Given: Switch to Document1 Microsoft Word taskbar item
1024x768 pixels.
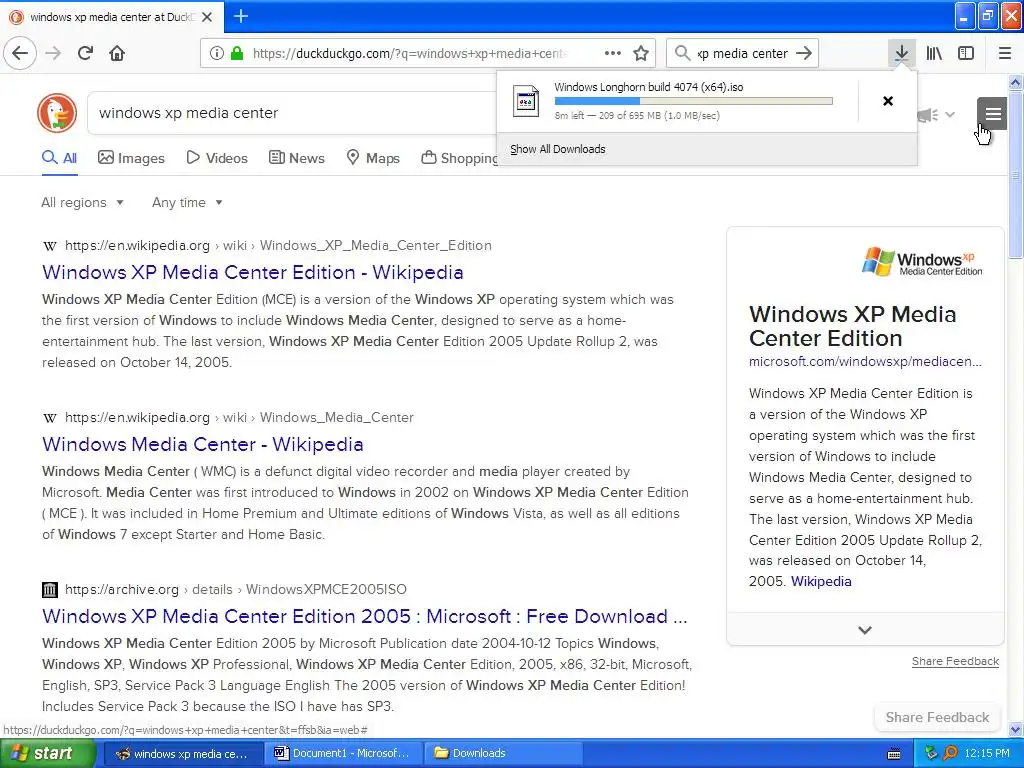Looking at the screenshot, I should click(x=344, y=754).
